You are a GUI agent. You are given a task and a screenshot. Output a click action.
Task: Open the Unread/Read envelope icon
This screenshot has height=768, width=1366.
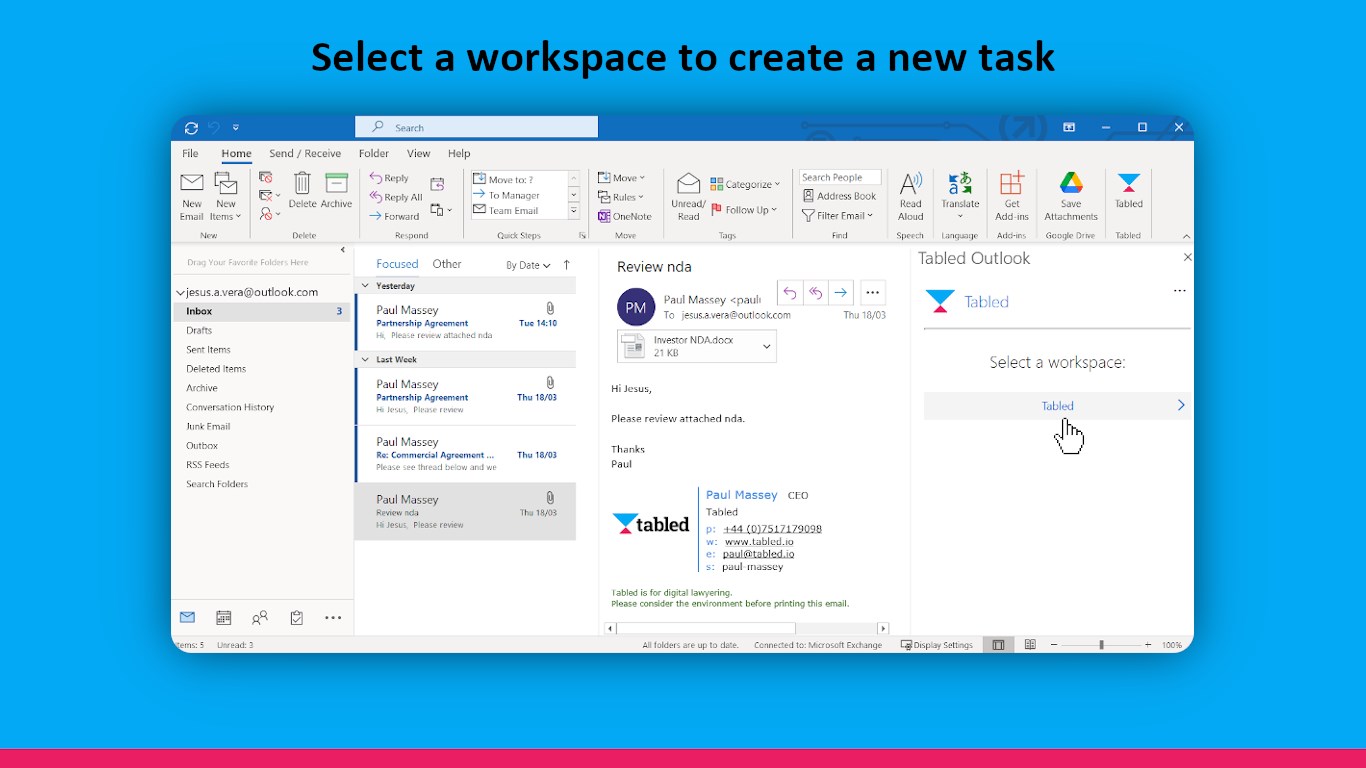[x=688, y=184]
